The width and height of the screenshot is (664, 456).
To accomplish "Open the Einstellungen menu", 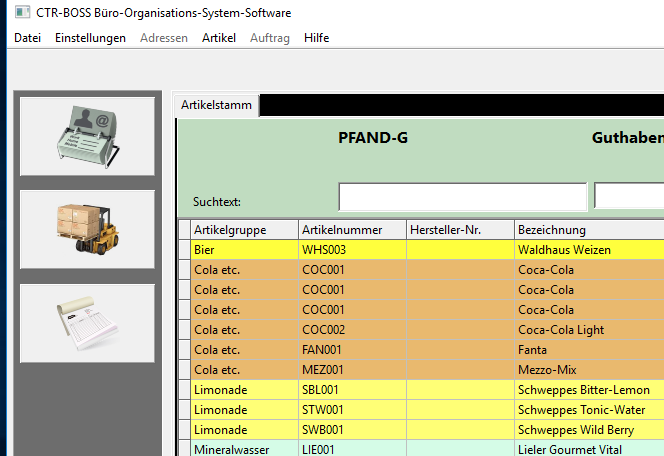I will click(90, 38).
